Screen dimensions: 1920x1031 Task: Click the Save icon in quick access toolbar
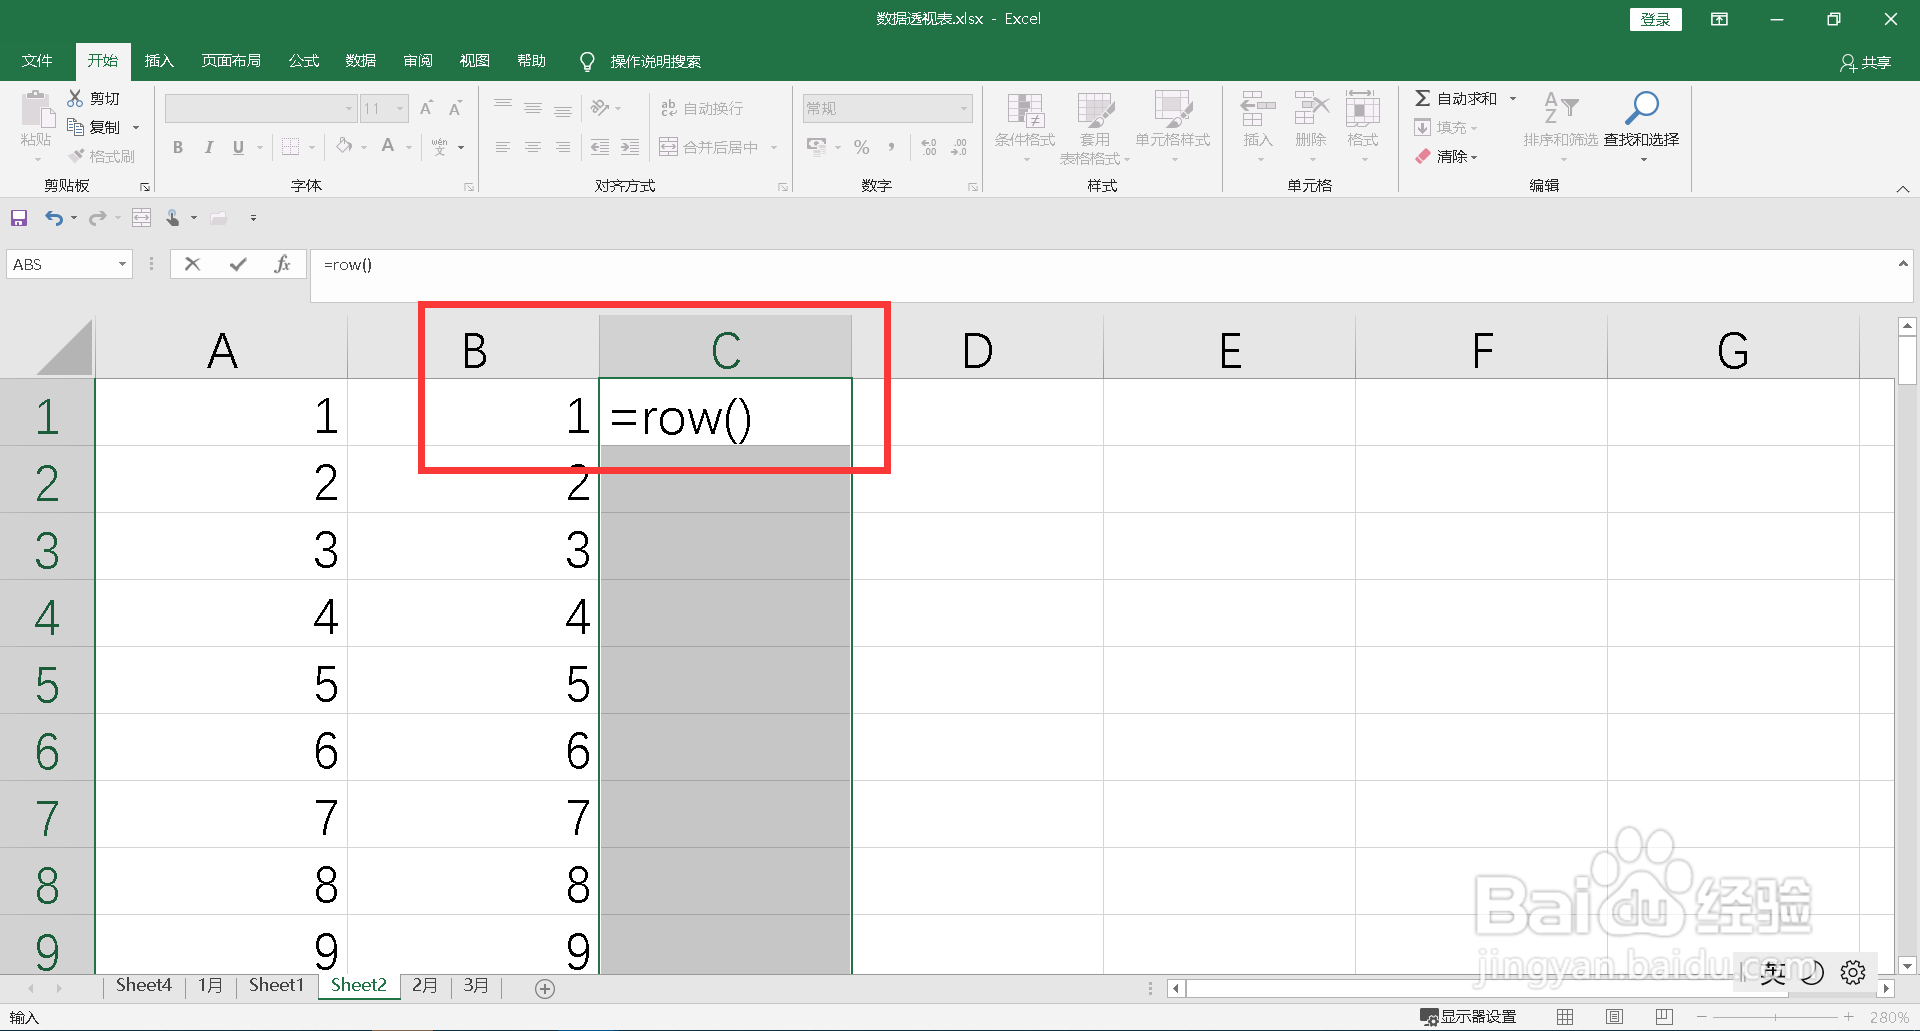click(19, 218)
